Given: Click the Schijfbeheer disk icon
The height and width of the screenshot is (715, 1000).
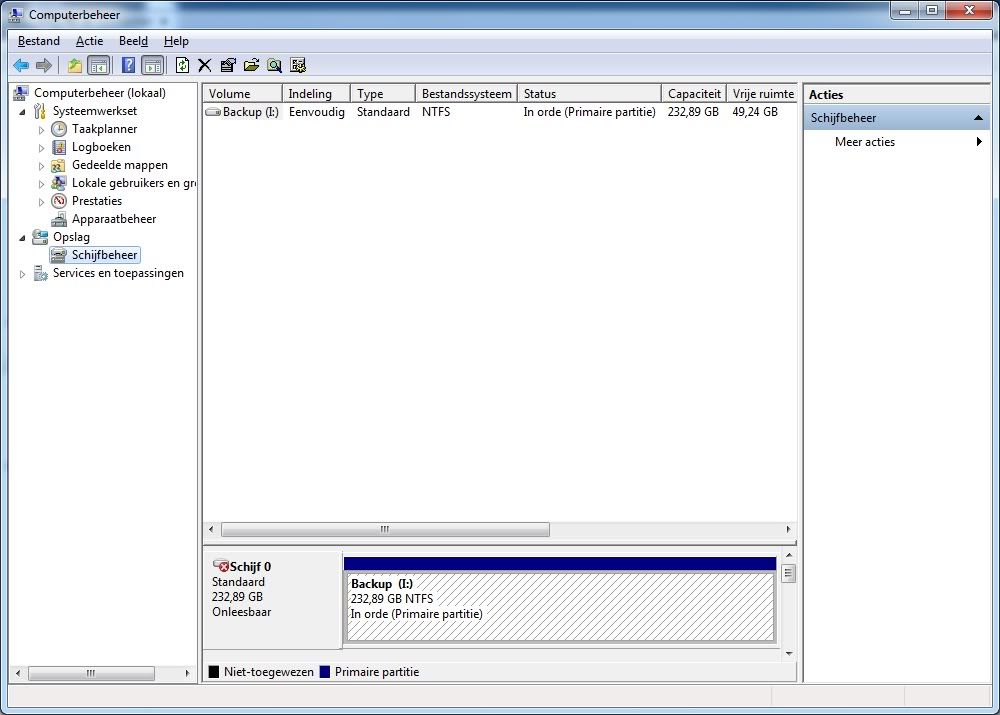Looking at the screenshot, I should point(59,255).
